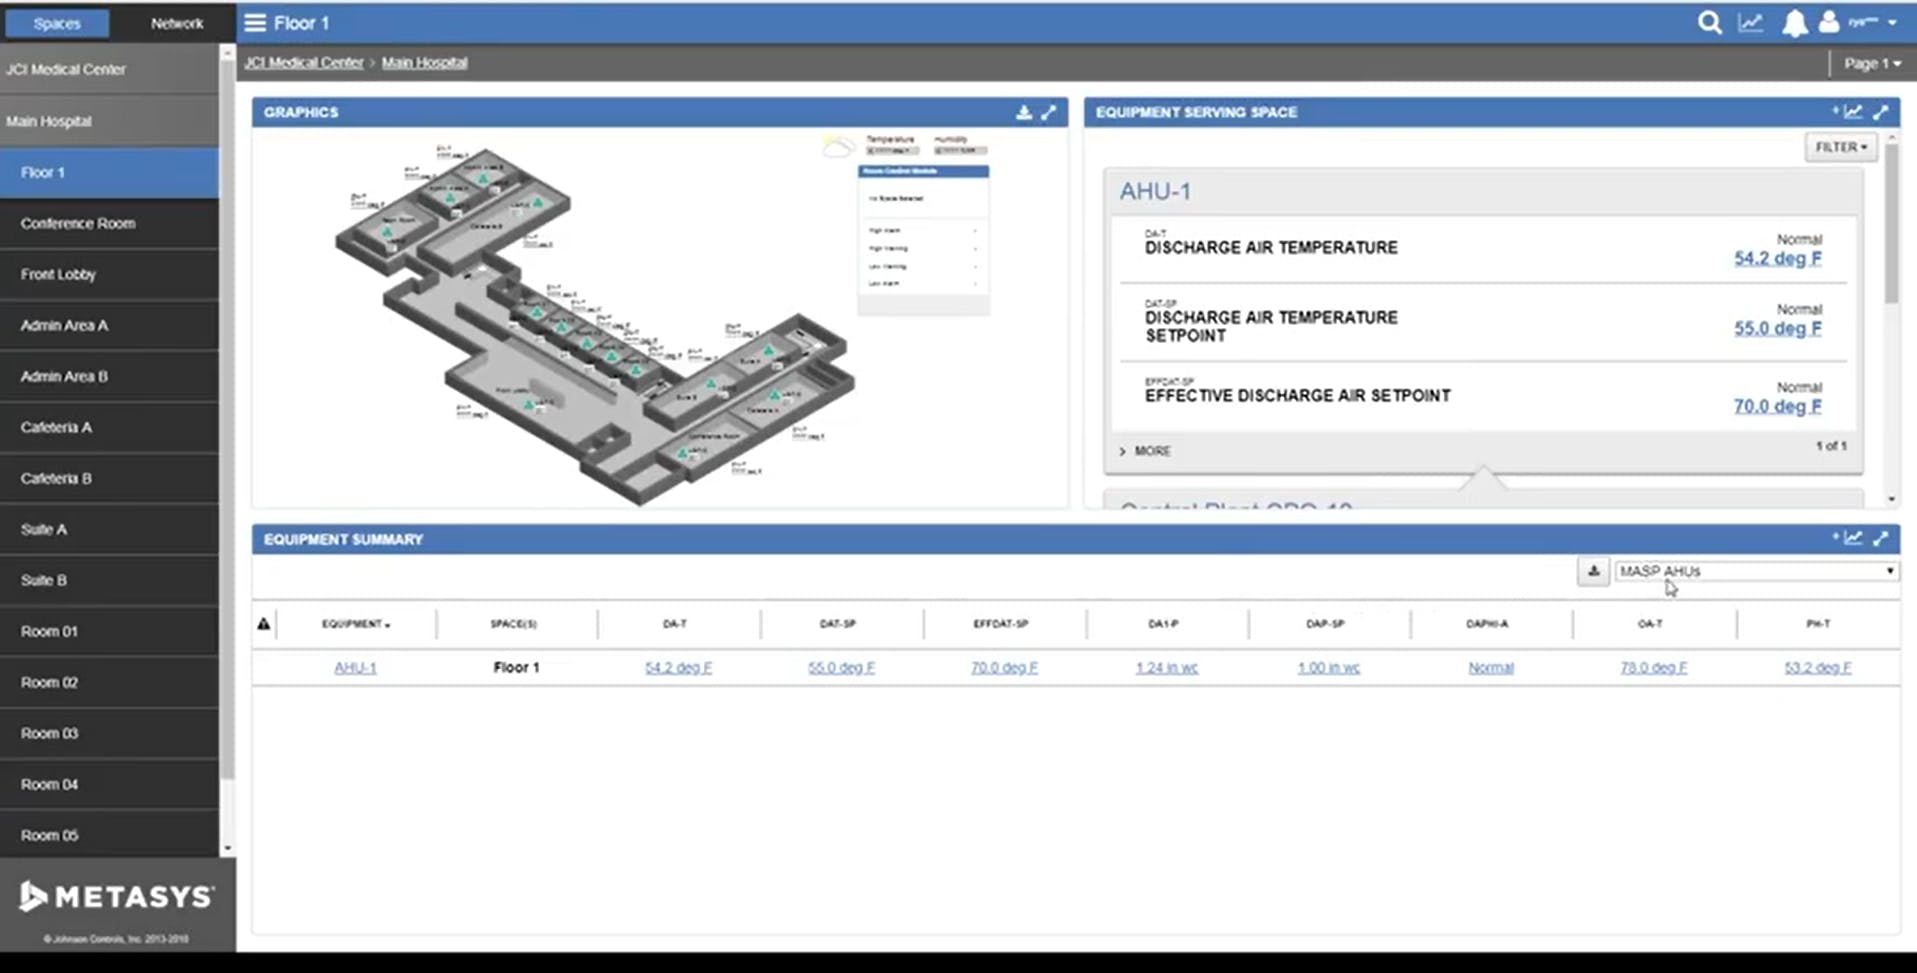
Task: Click the 78.0 deg F outdoor air value
Action: coord(1653,667)
